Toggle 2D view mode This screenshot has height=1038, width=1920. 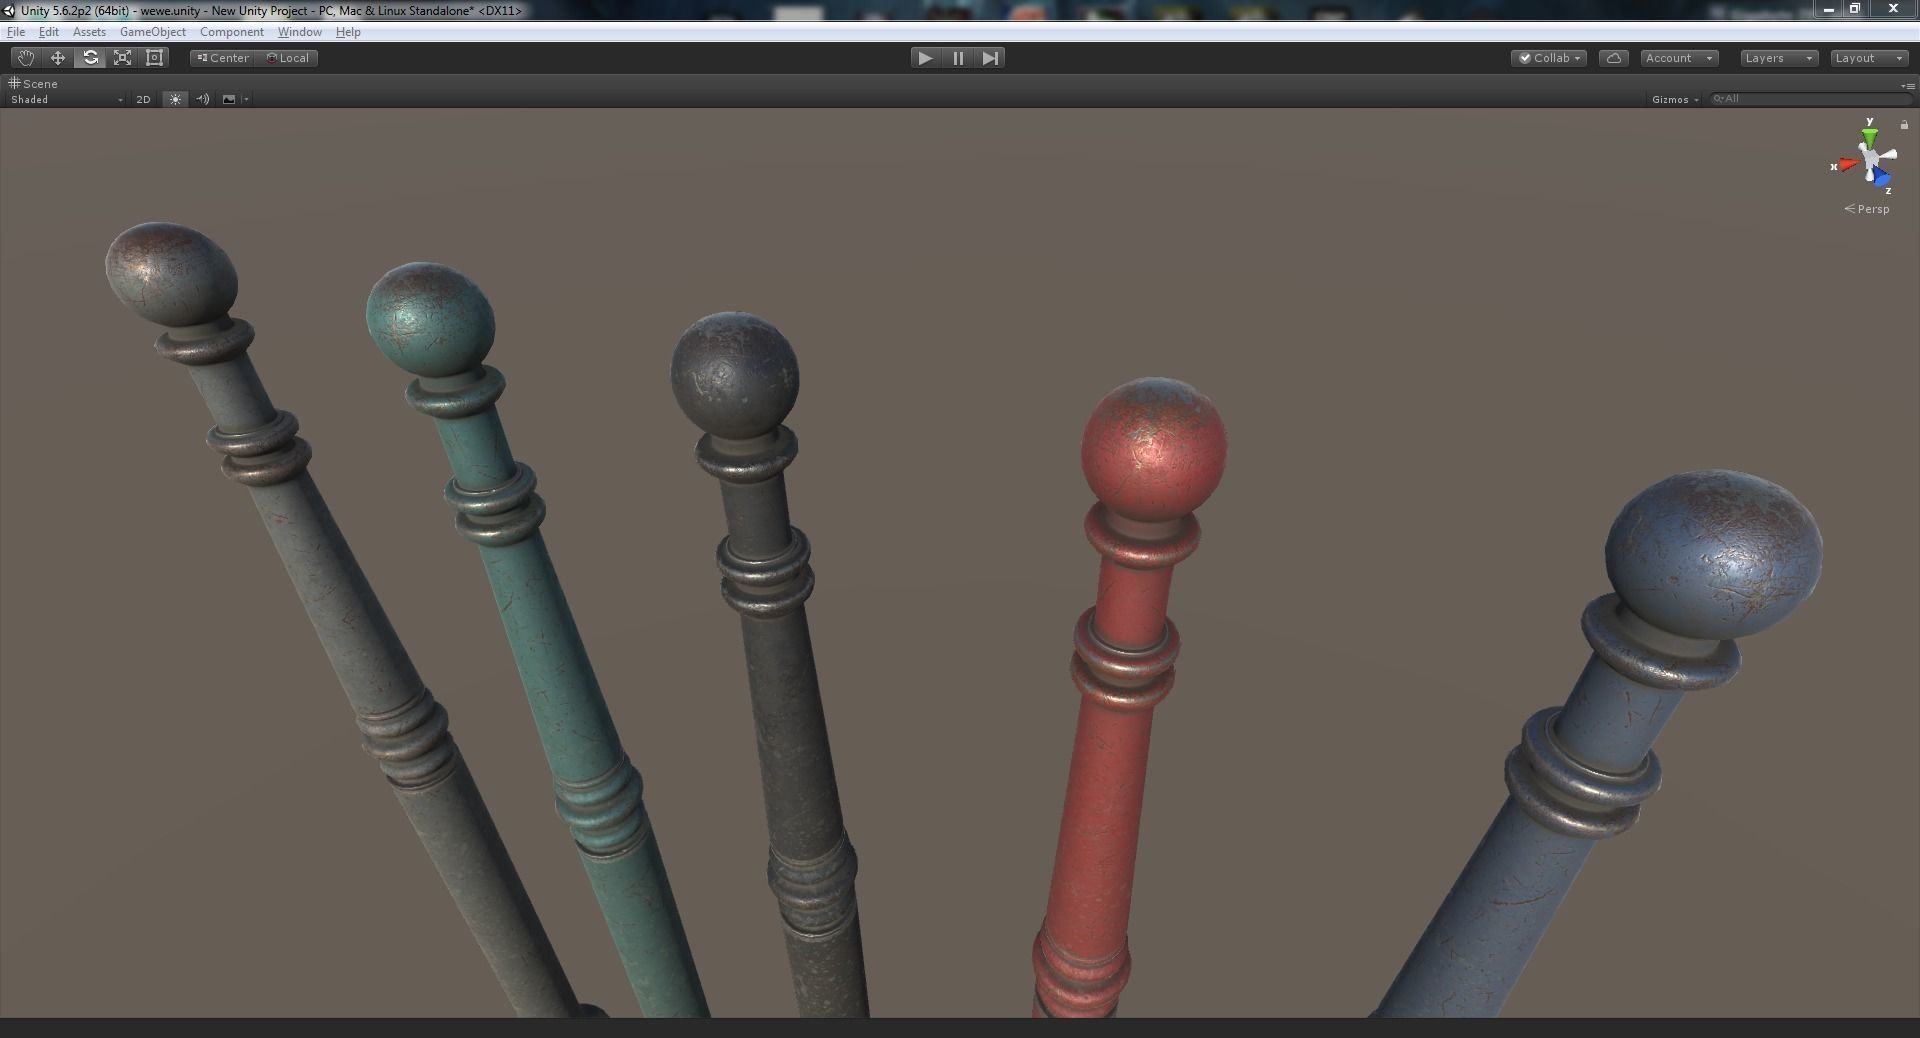point(143,99)
